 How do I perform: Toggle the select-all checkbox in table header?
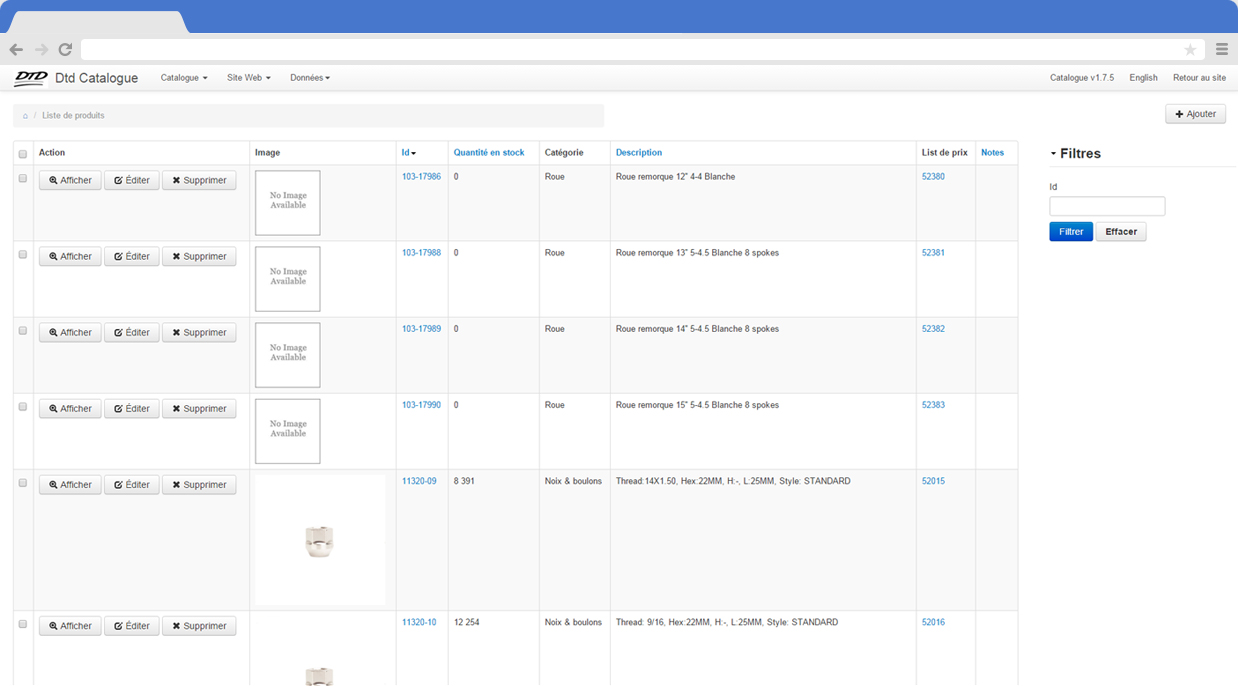coord(23,154)
